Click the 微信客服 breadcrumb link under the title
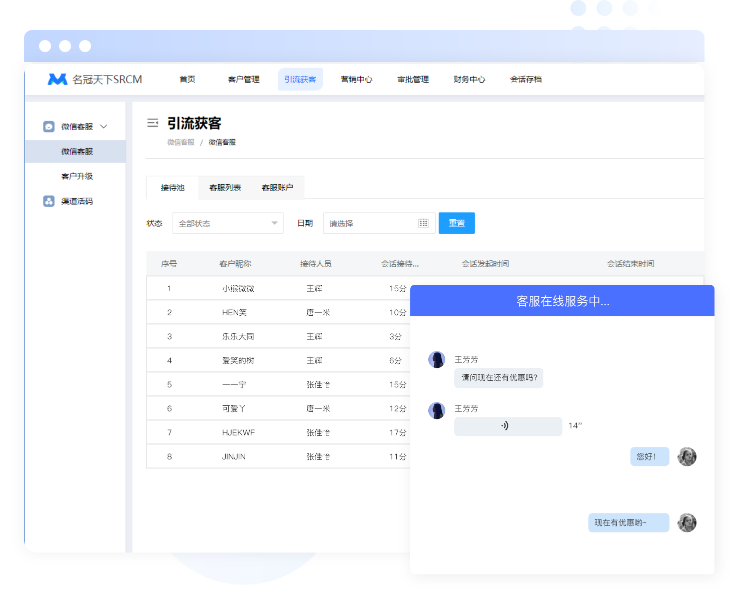 point(181,142)
